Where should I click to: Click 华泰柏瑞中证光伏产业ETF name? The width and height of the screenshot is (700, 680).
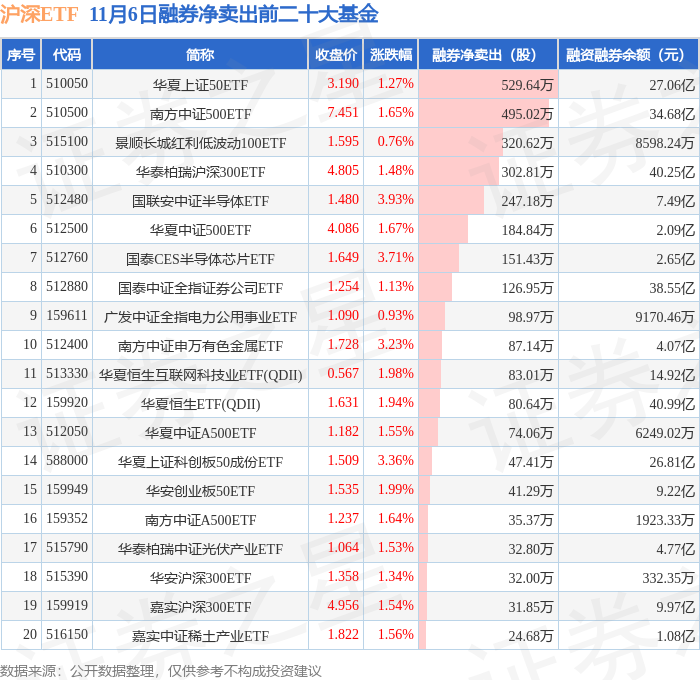200,549
